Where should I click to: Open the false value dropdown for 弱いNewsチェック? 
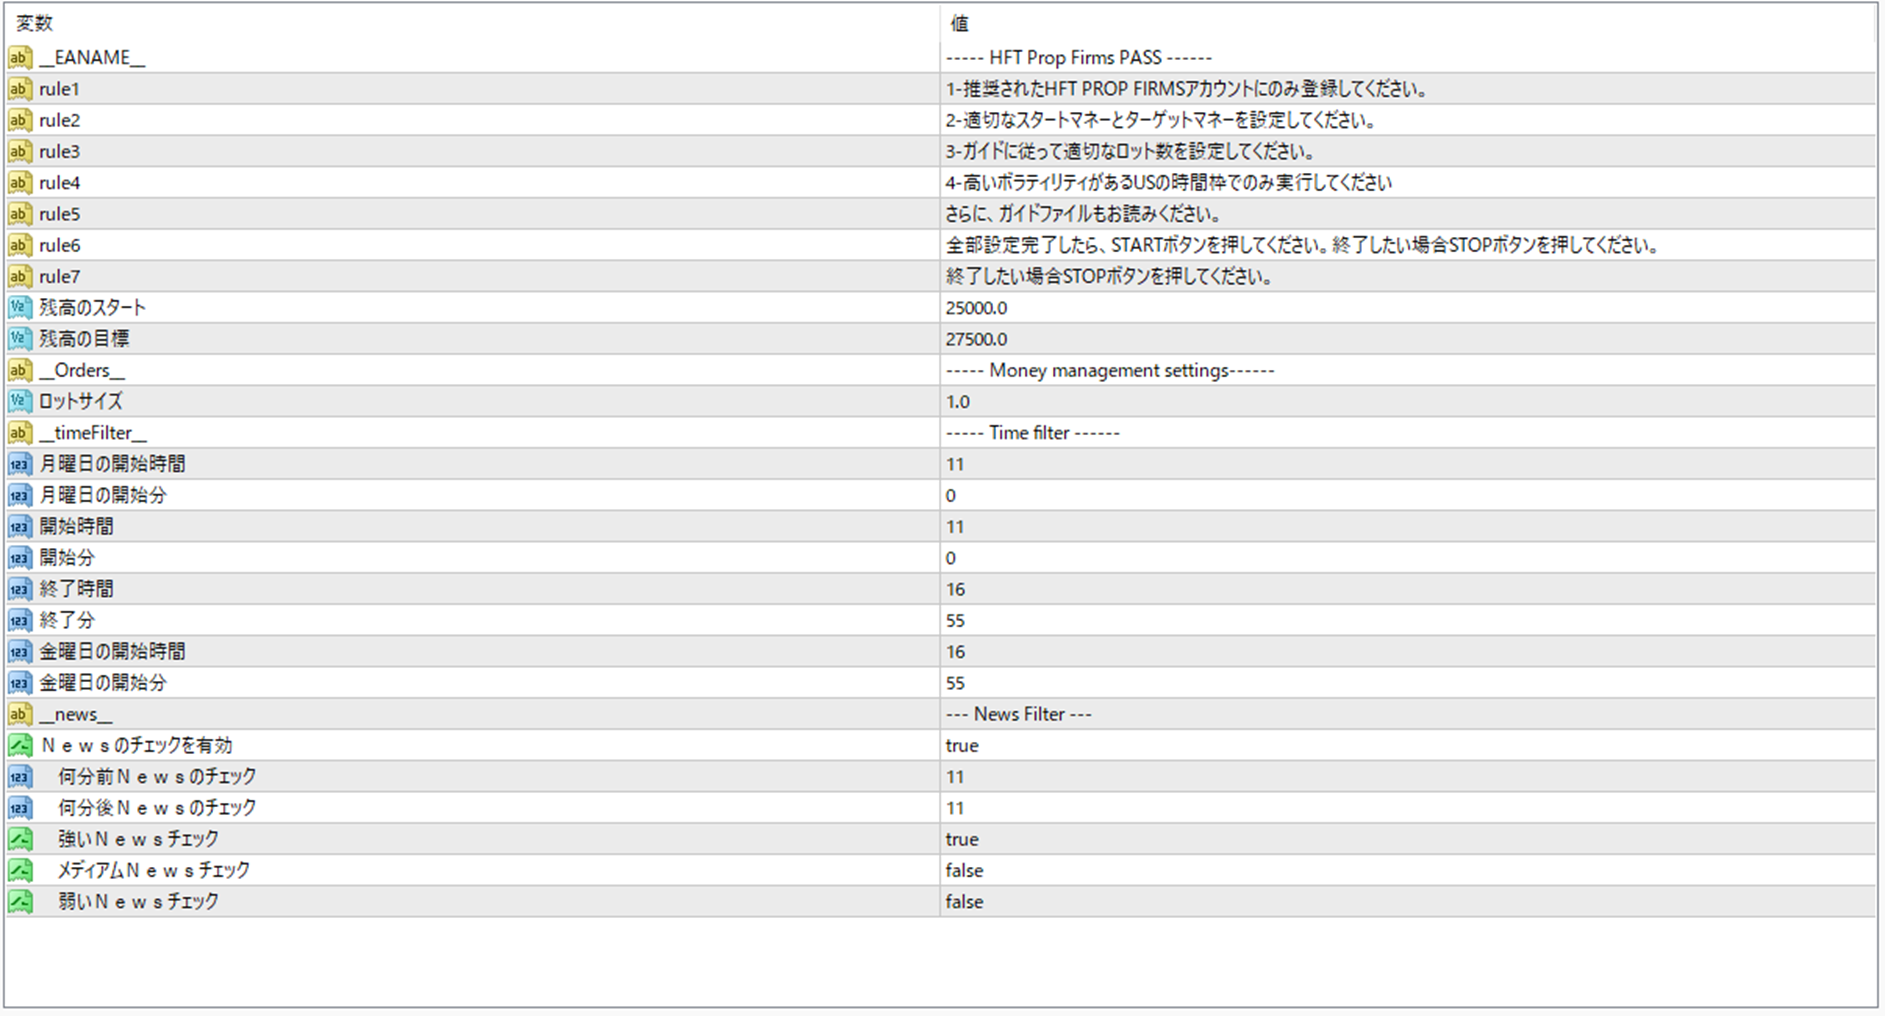tap(964, 902)
